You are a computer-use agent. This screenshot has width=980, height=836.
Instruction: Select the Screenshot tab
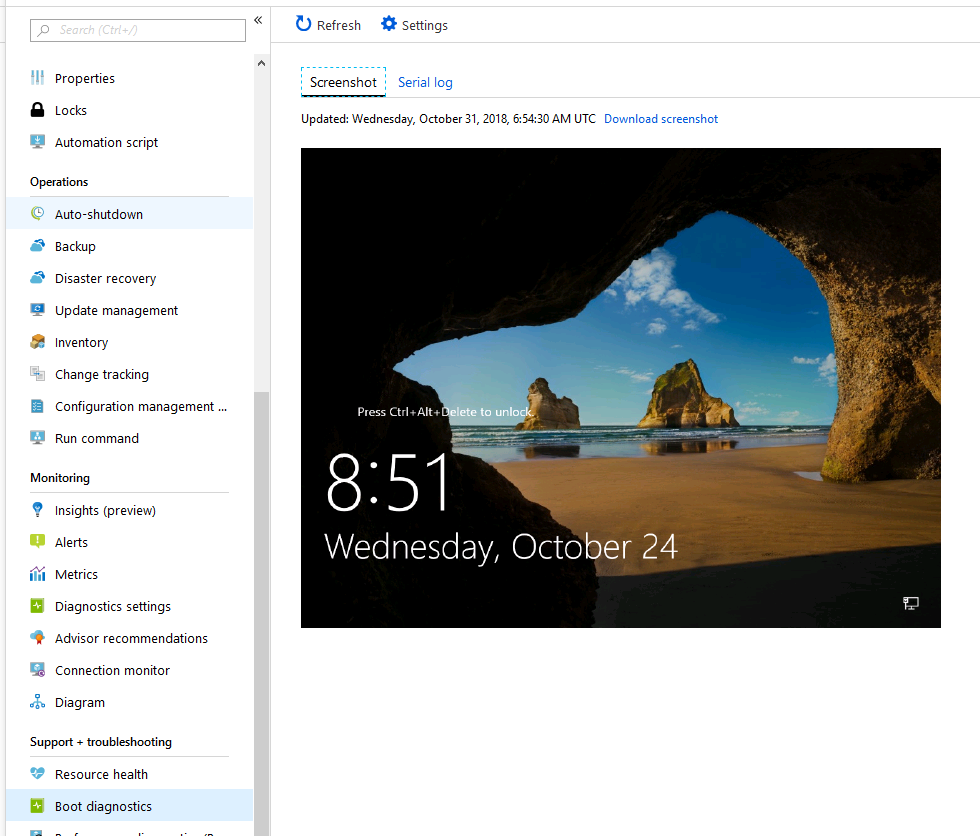tap(343, 82)
